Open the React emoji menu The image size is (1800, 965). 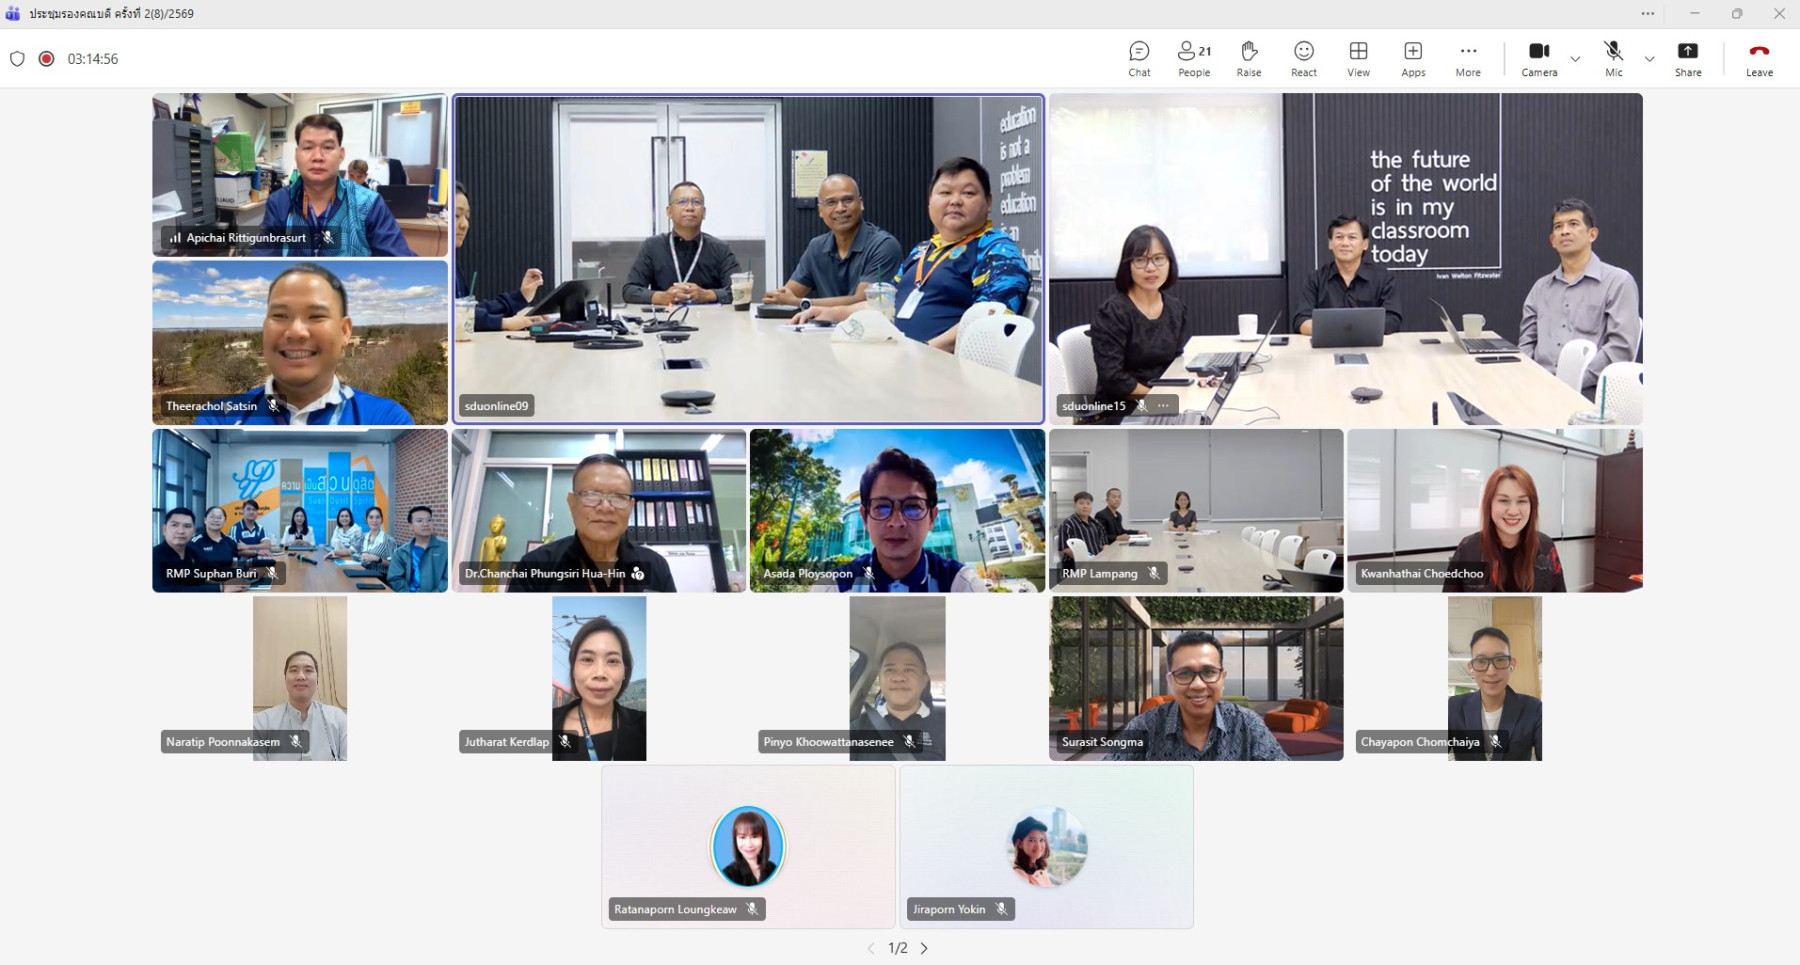click(1303, 58)
